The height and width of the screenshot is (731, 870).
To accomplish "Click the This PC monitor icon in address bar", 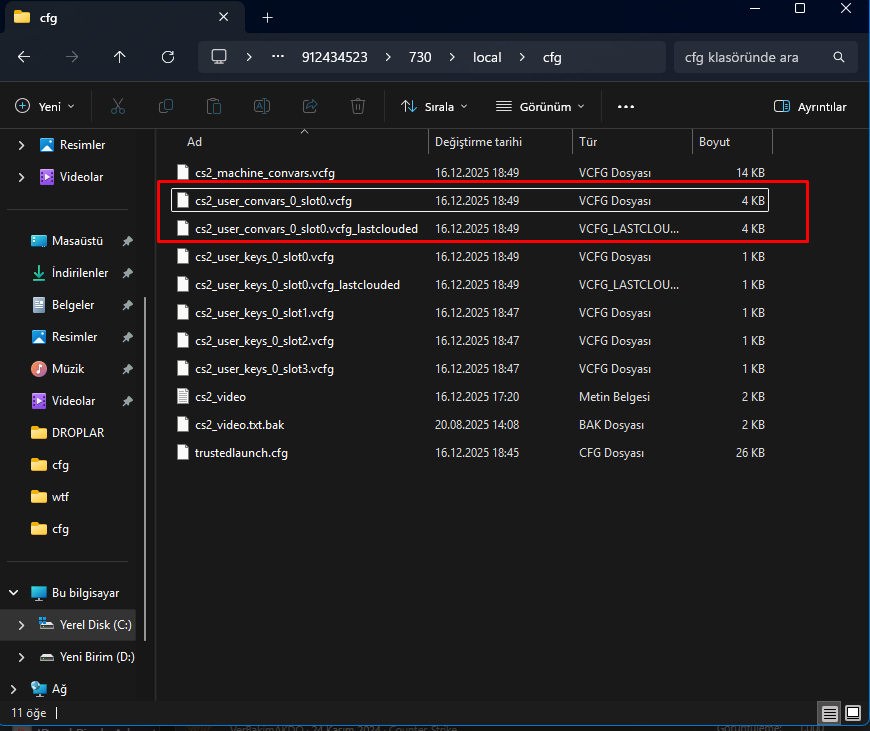I will pyautogui.click(x=219, y=57).
